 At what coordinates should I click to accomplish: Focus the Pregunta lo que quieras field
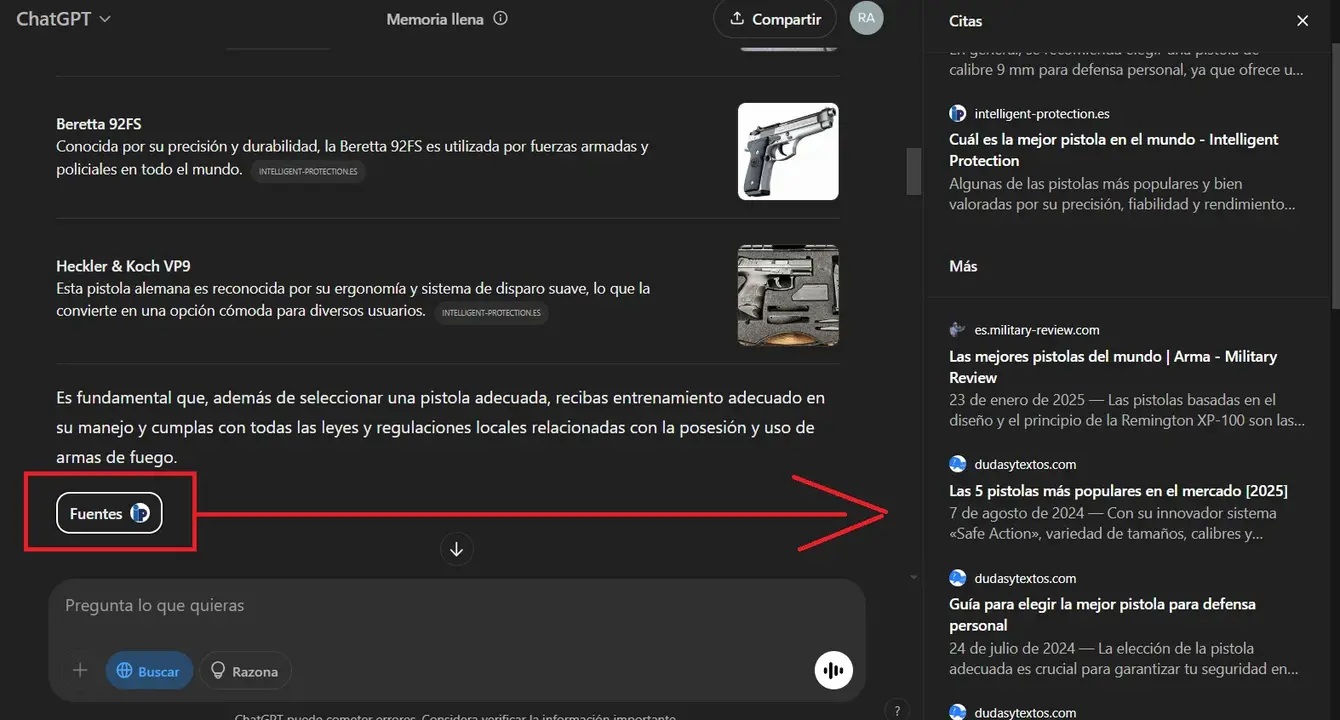pos(455,606)
